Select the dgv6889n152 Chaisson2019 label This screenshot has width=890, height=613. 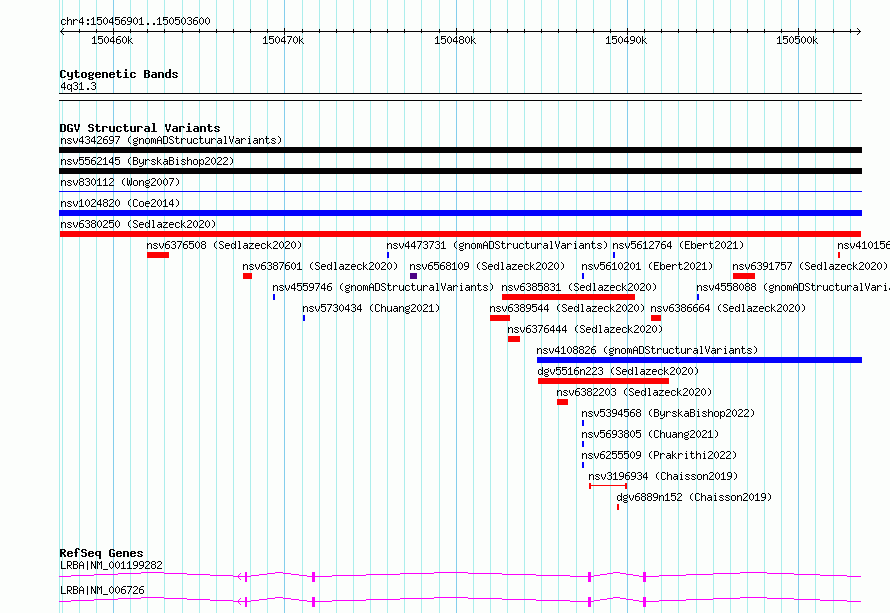694,497
